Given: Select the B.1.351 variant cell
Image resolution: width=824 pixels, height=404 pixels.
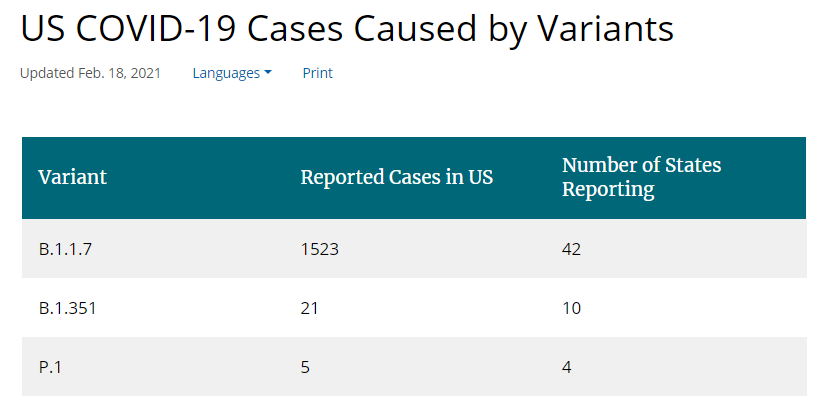Looking at the screenshot, I should [x=68, y=308].
